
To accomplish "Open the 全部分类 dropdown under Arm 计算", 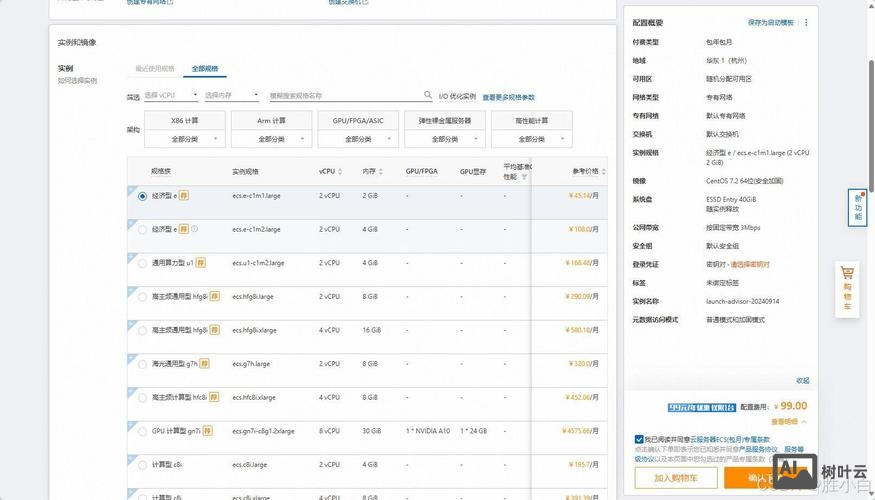I will [271, 139].
